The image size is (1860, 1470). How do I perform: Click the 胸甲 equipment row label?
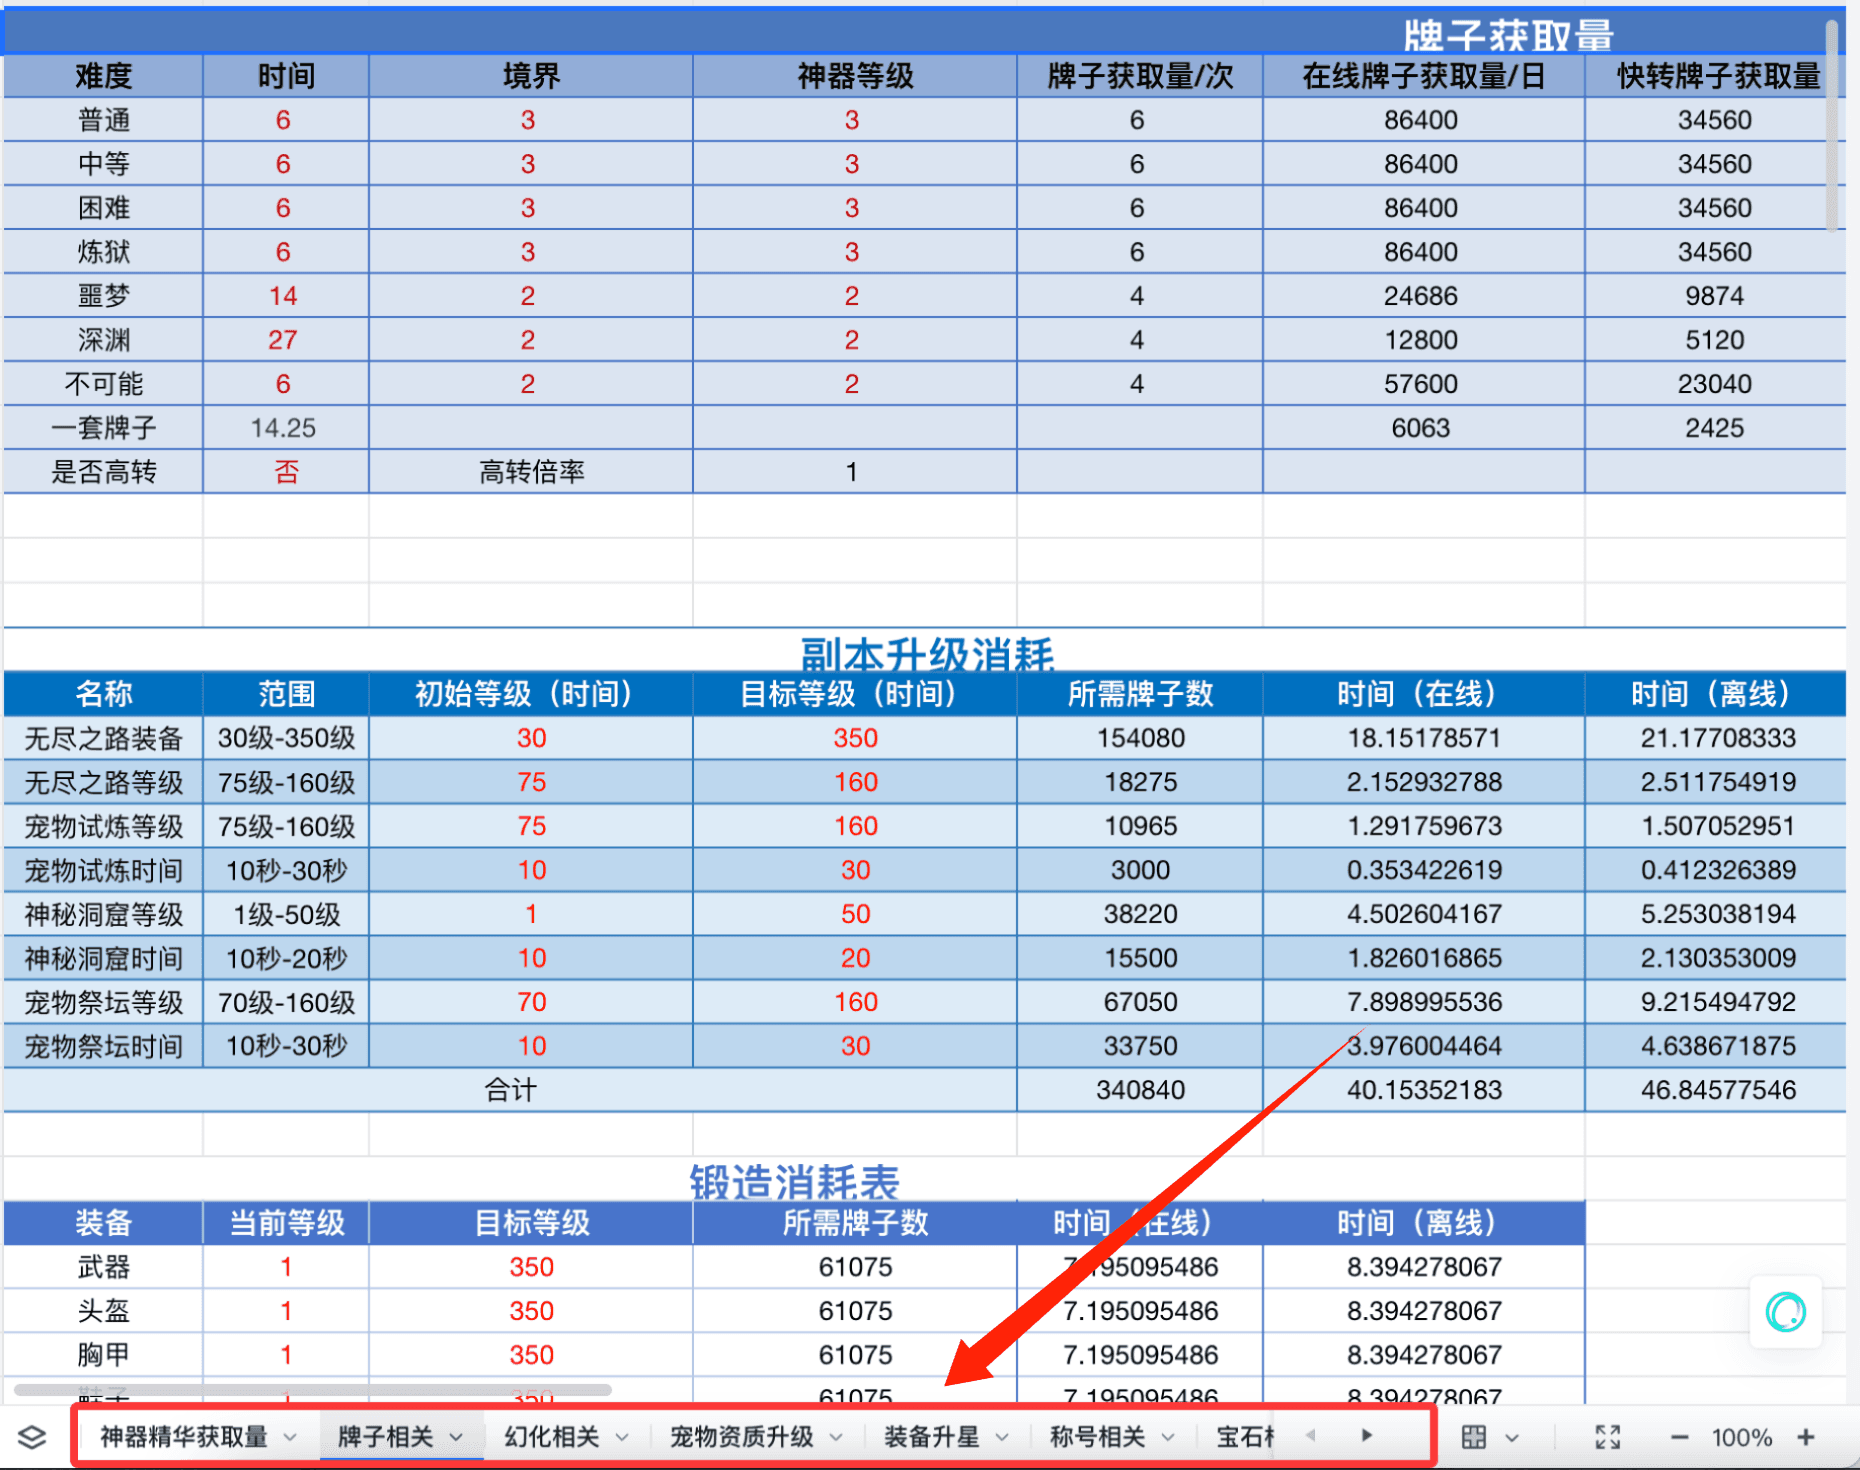coord(104,1355)
